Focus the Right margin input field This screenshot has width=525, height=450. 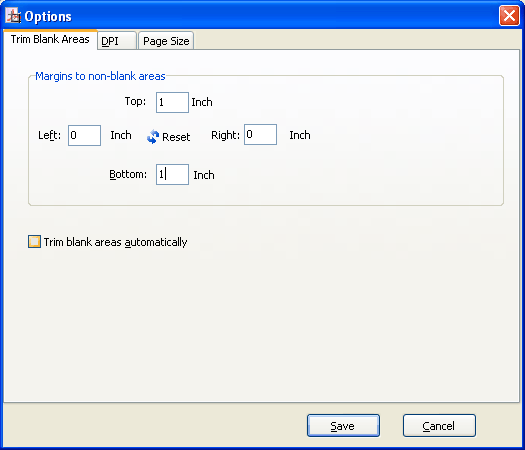point(260,135)
